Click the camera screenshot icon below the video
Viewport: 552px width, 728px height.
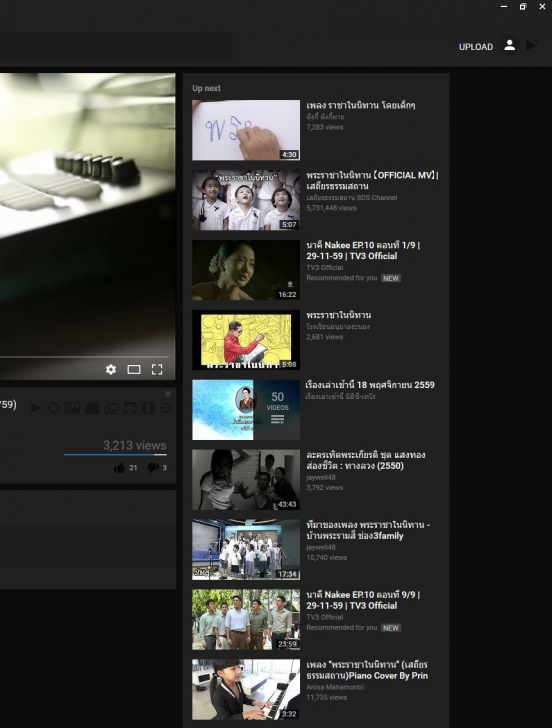pos(92,408)
